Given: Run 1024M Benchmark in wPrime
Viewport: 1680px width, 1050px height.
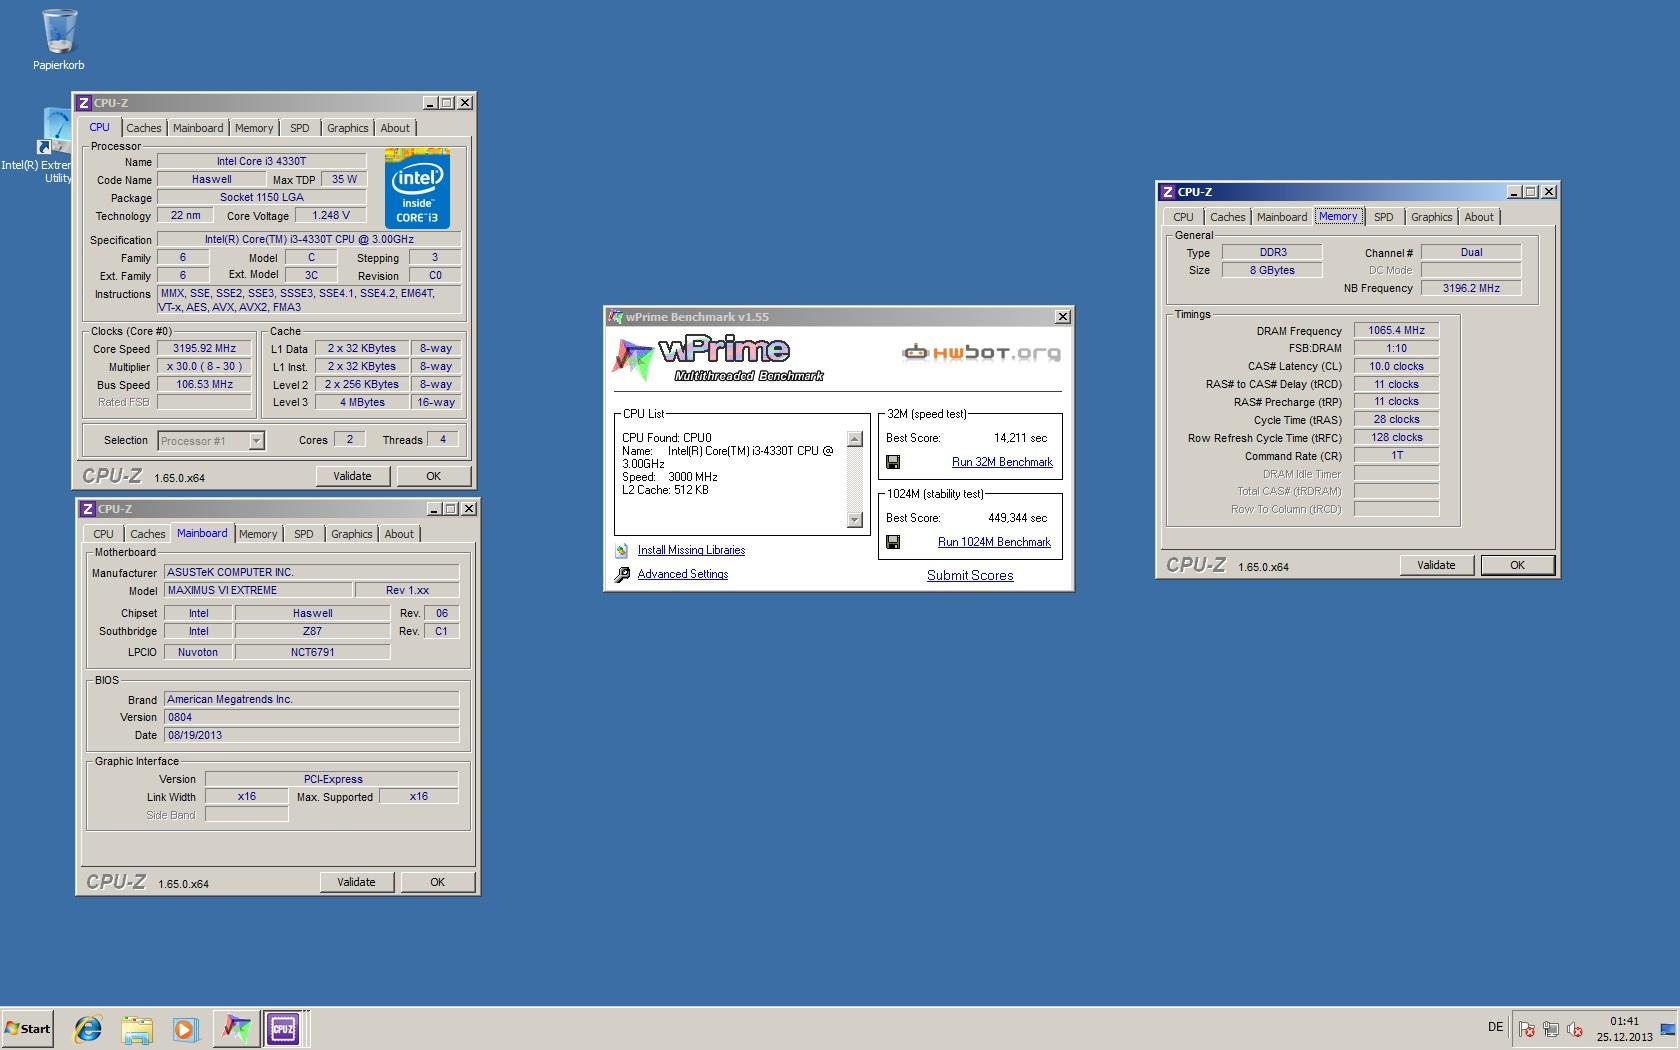Looking at the screenshot, I should 994,542.
